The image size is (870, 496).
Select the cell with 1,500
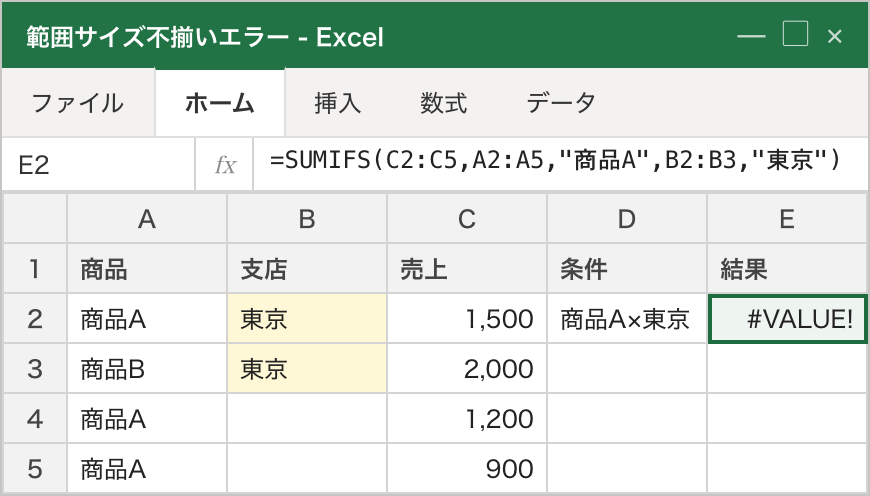467,318
